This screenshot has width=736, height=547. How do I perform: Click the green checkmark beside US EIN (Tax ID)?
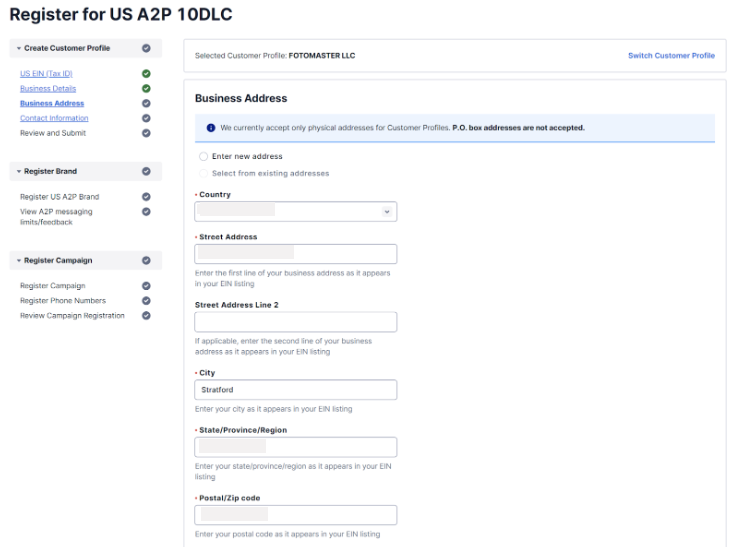coord(146,74)
